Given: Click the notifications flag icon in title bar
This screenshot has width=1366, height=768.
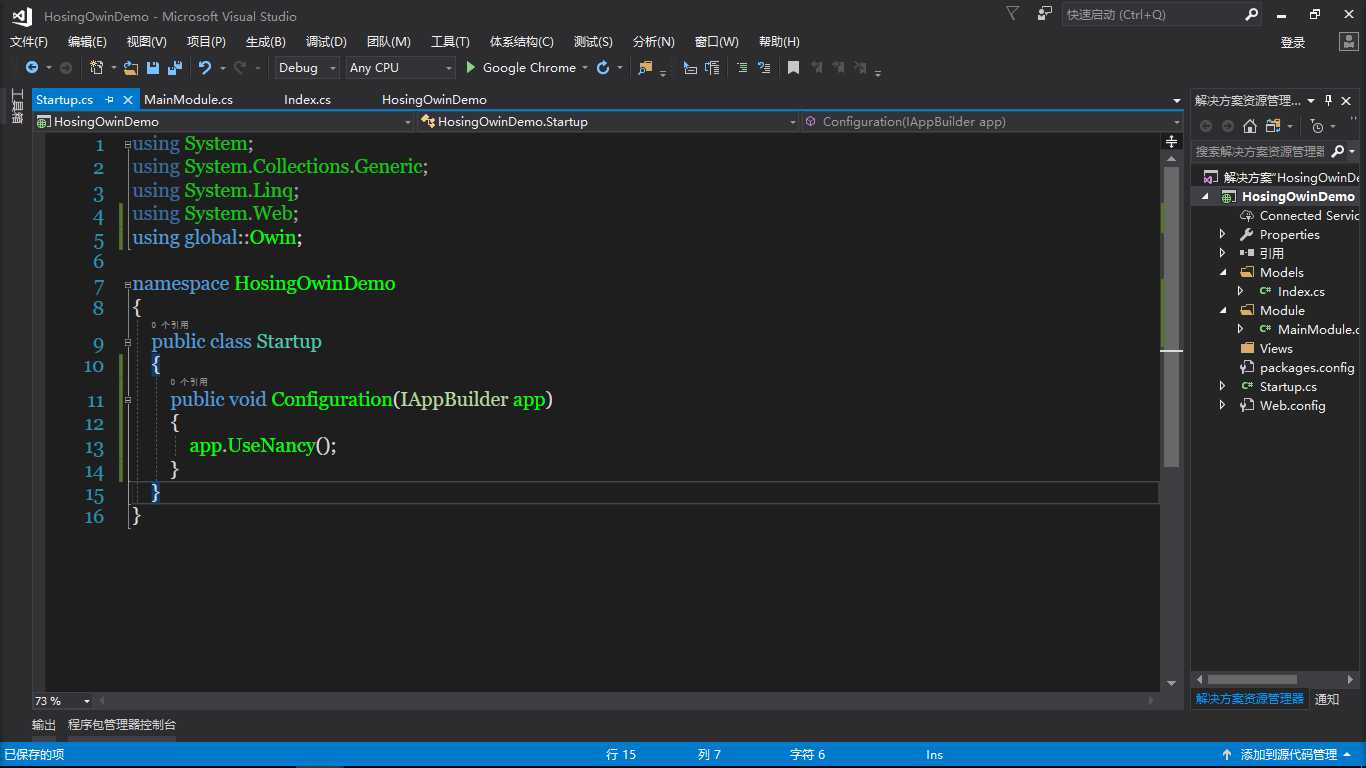Looking at the screenshot, I should point(1013,14).
